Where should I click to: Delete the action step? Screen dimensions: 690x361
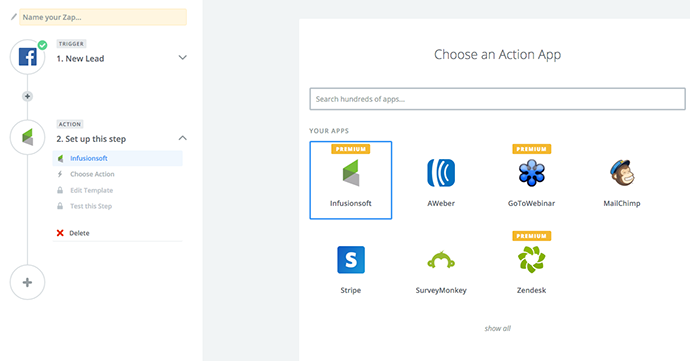(x=79, y=233)
